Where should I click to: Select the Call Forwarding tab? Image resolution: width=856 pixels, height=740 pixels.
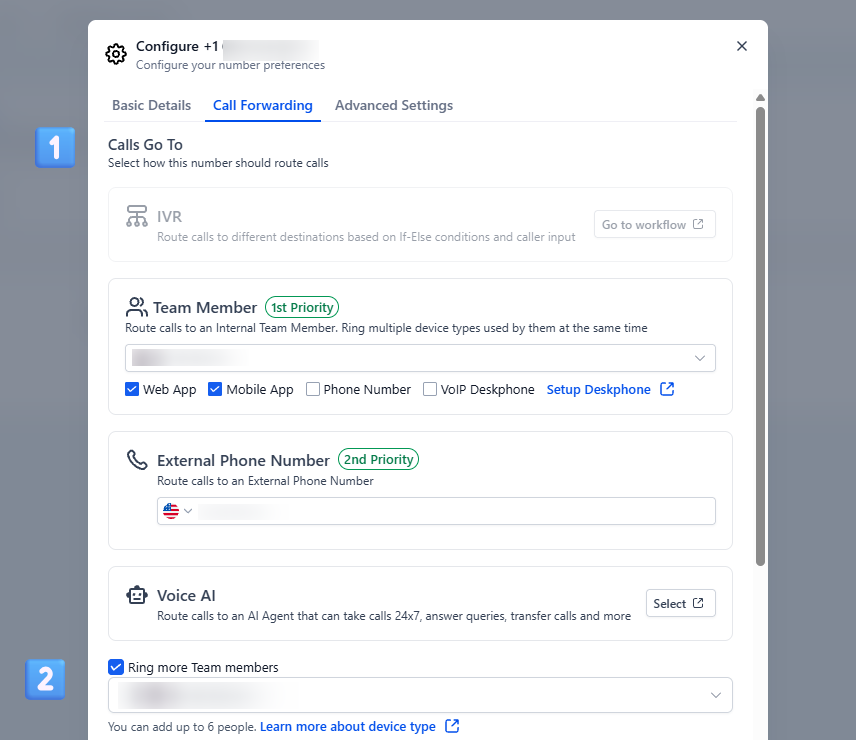pos(263,105)
